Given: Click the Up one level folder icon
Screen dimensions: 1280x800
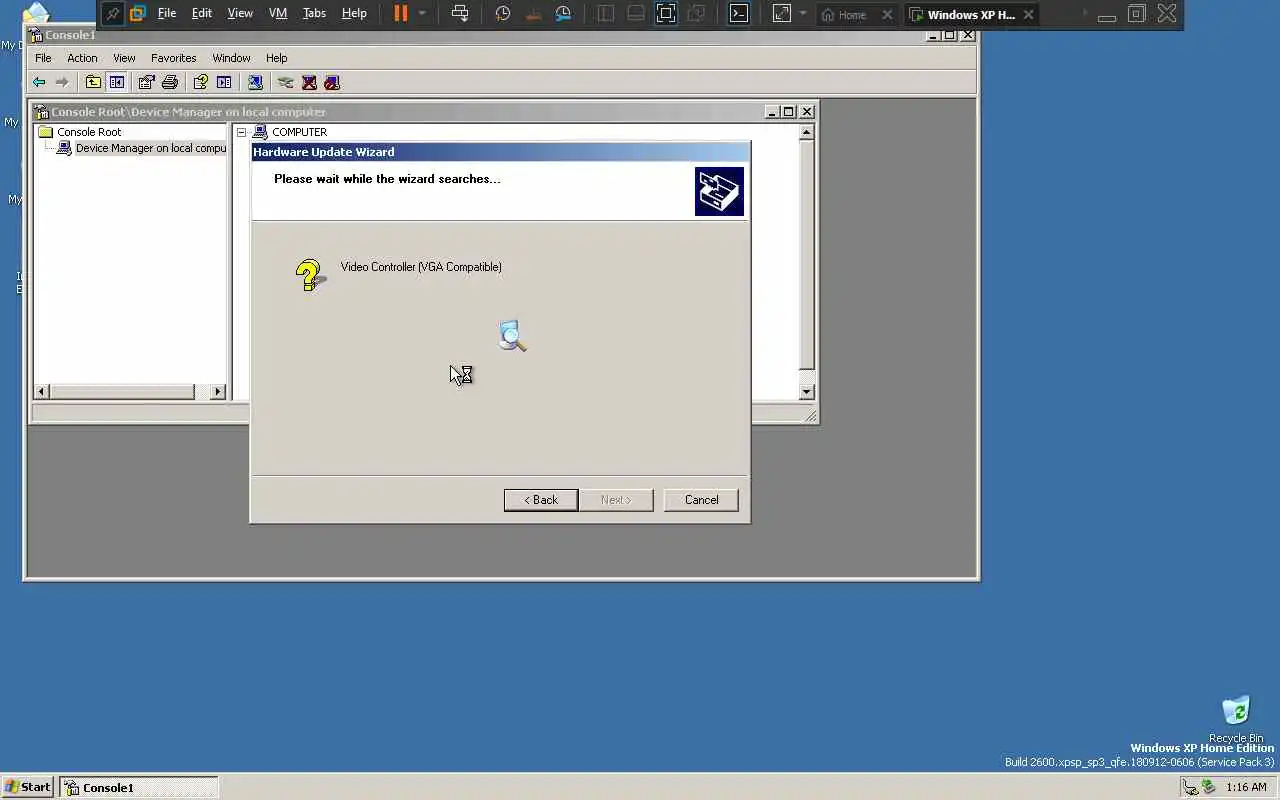Looking at the screenshot, I should pos(93,83).
